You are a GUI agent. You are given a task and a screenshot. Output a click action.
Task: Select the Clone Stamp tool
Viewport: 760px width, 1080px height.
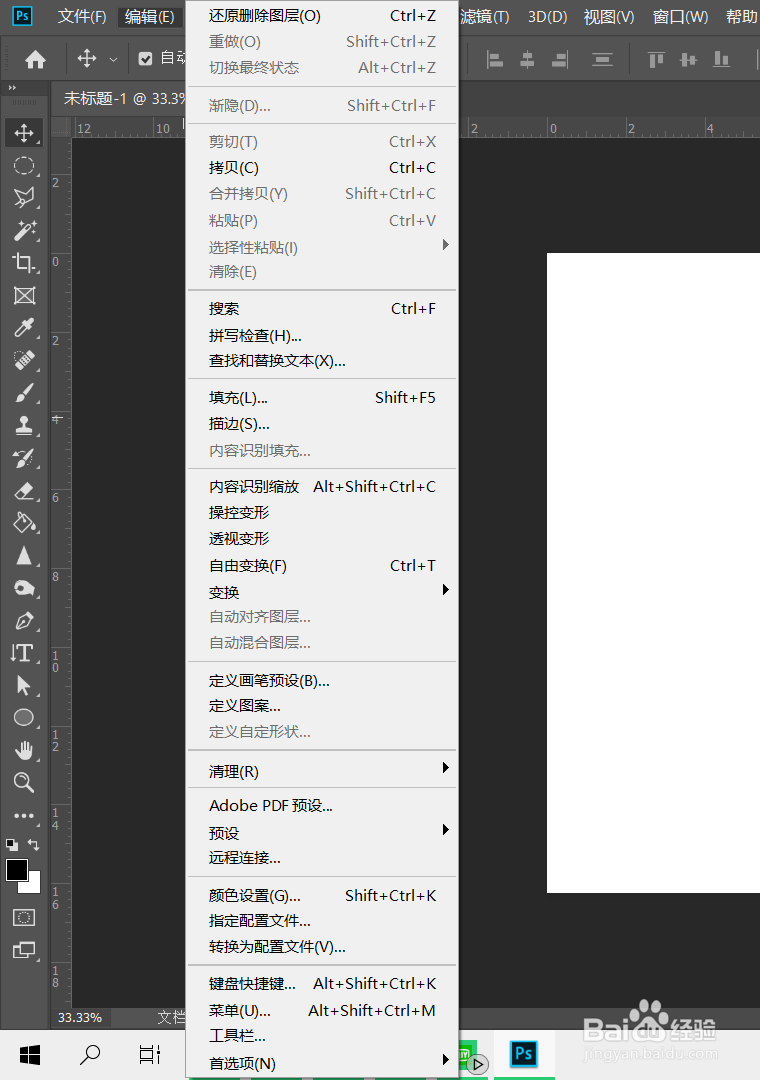click(24, 426)
